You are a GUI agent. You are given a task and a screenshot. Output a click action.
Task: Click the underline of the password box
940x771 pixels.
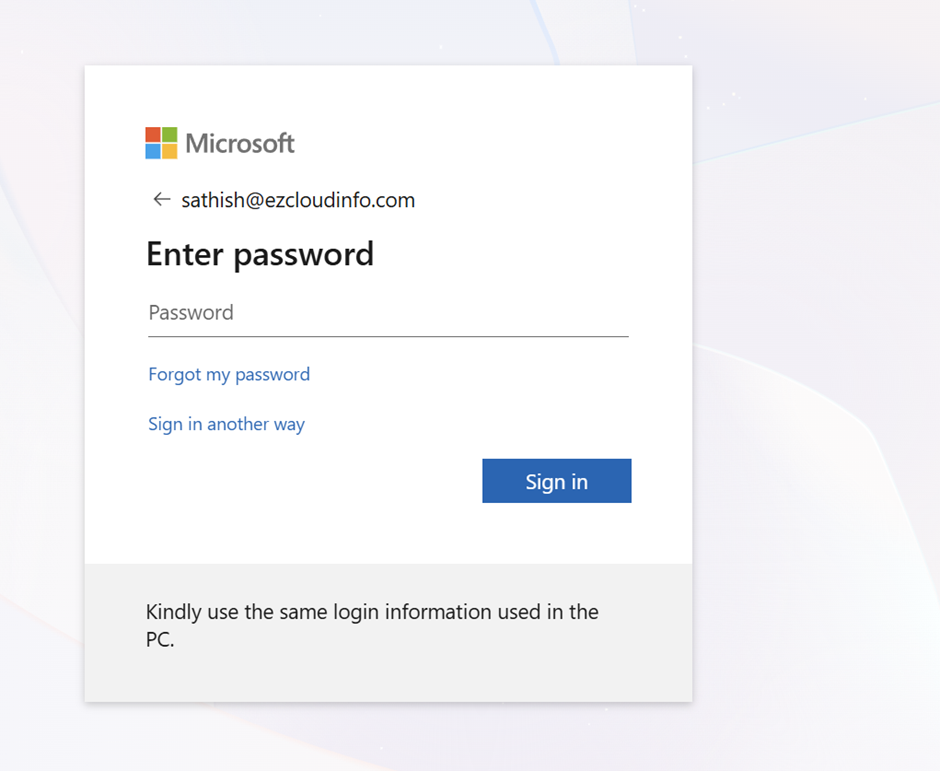(388, 337)
